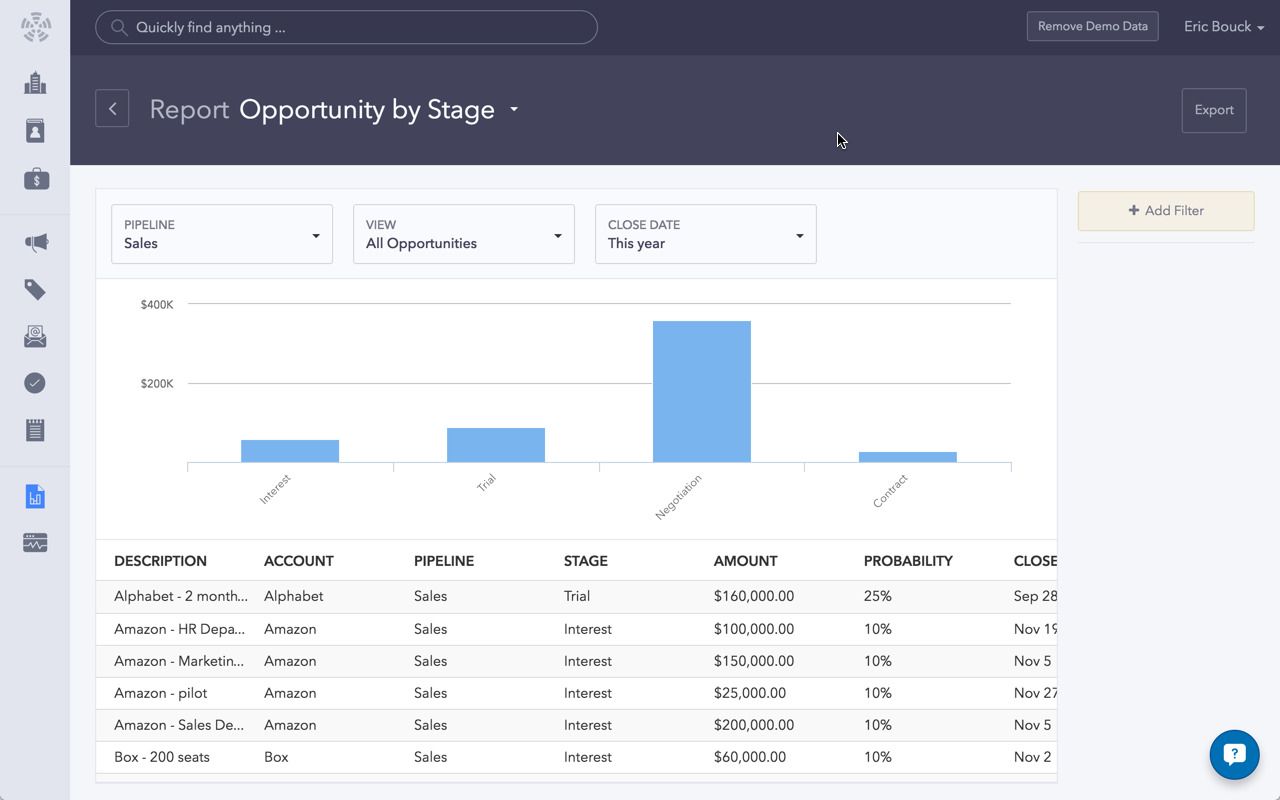Screen dimensions: 1280x800
Task: Select the highlighted Reports chart icon
Action: [x=34, y=495]
